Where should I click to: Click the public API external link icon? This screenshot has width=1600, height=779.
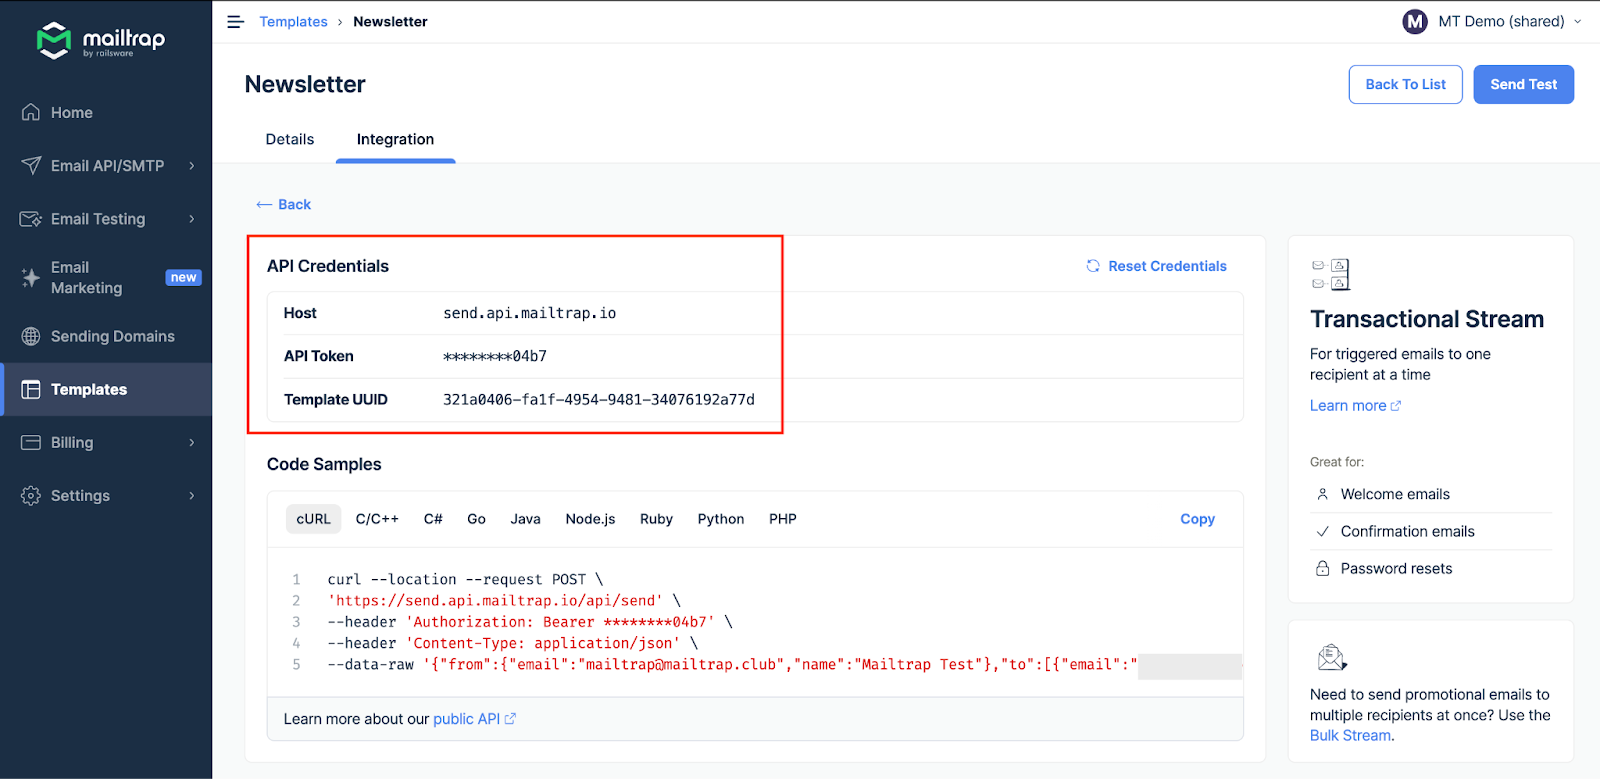(510, 719)
